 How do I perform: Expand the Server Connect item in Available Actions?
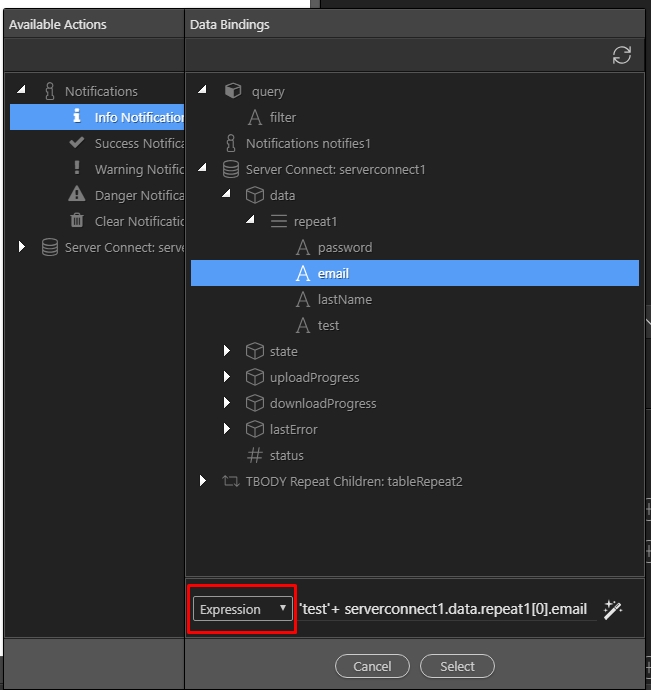[22, 246]
